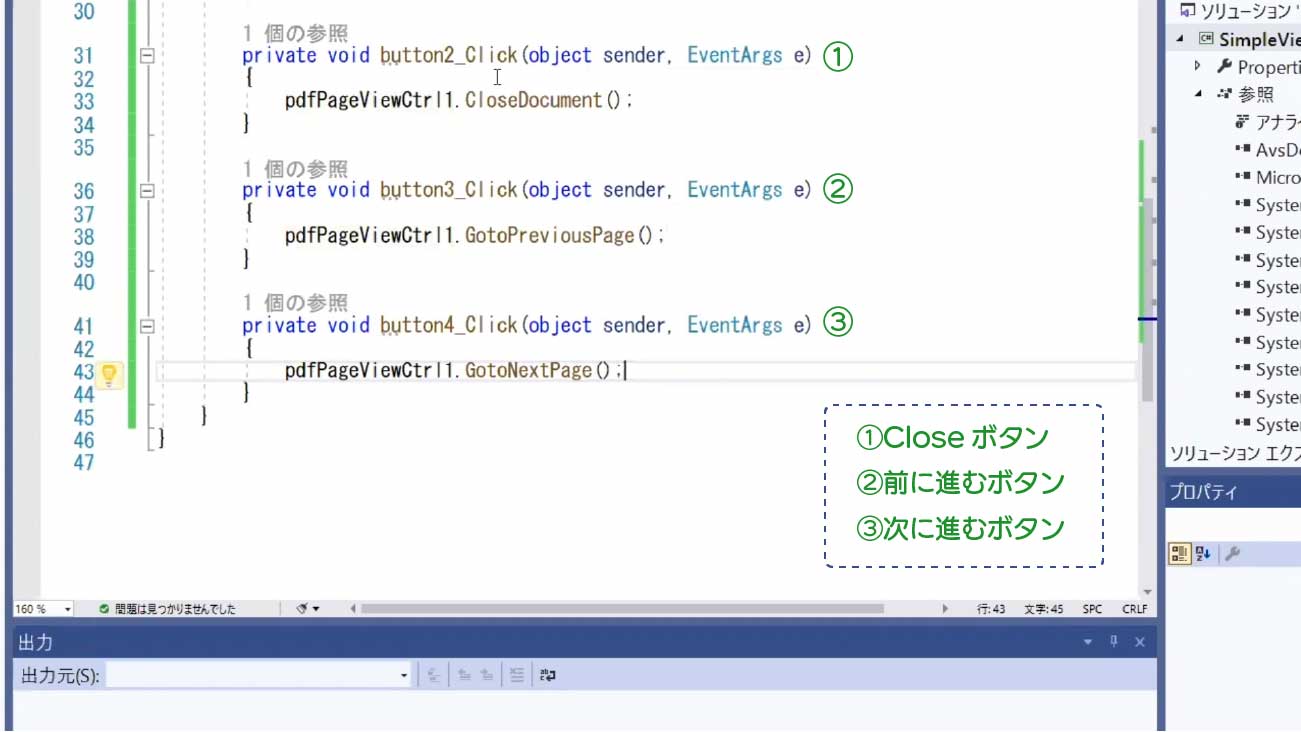This screenshot has width=1301, height=732.
Task: Collapse the button3_Click method outline
Action: click(148, 190)
